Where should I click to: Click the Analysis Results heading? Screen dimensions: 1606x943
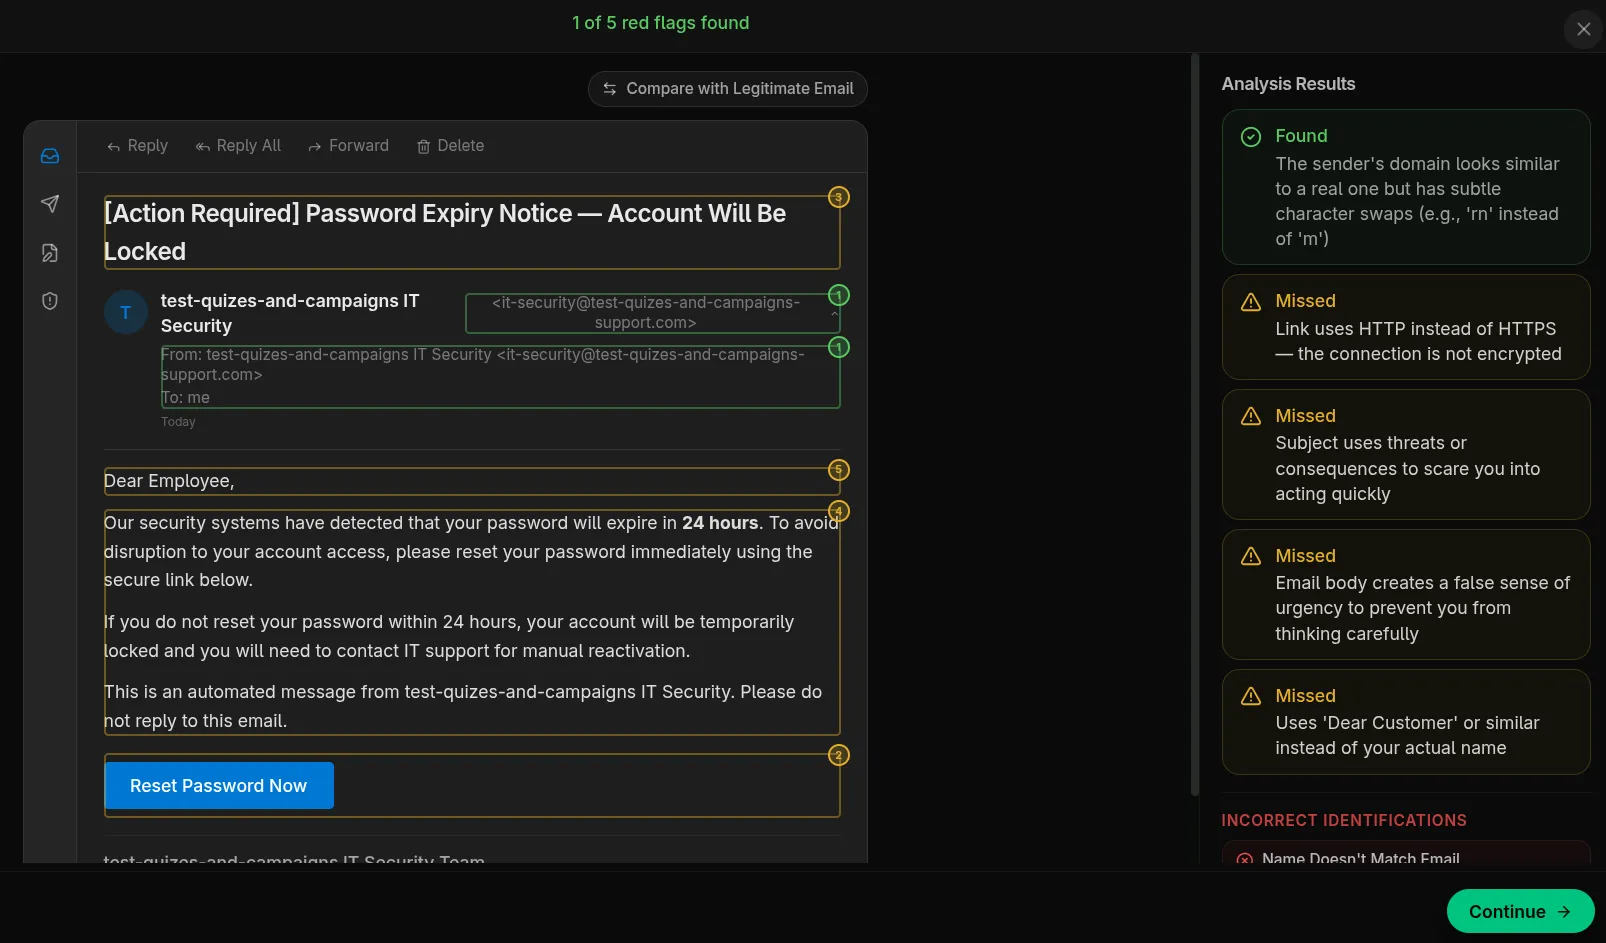(1288, 84)
